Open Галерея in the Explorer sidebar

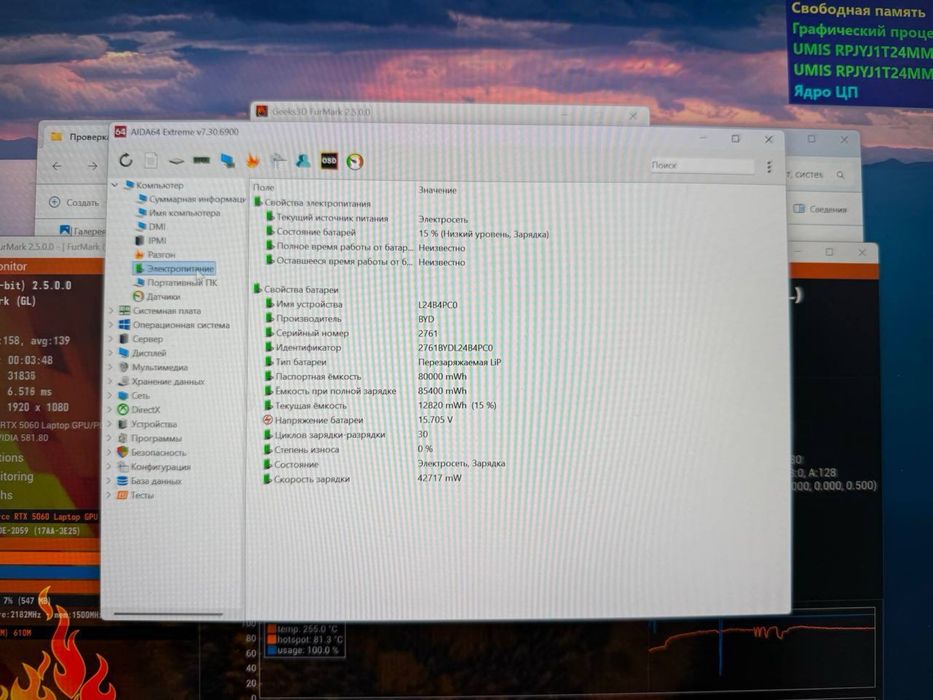83,230
